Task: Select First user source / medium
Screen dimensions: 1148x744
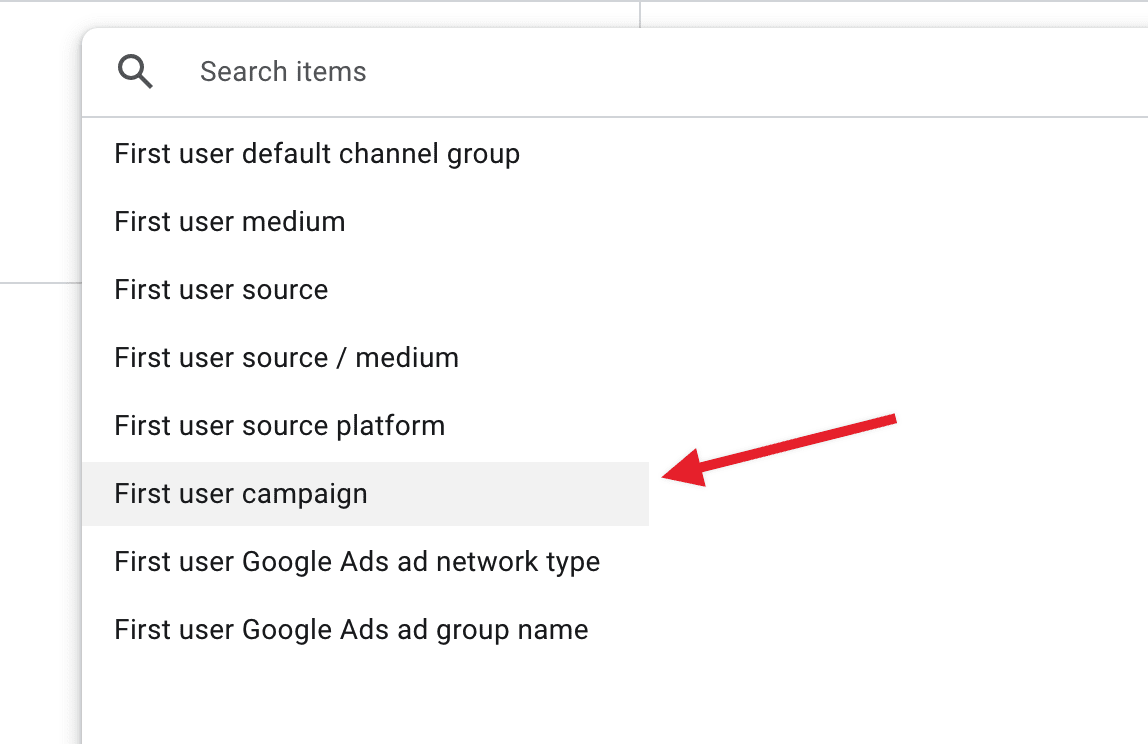Action: (286, 358)
